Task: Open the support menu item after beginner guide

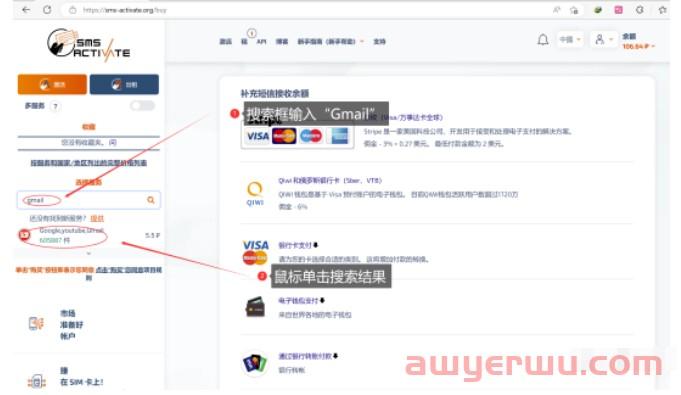Action: coord(380,41)
